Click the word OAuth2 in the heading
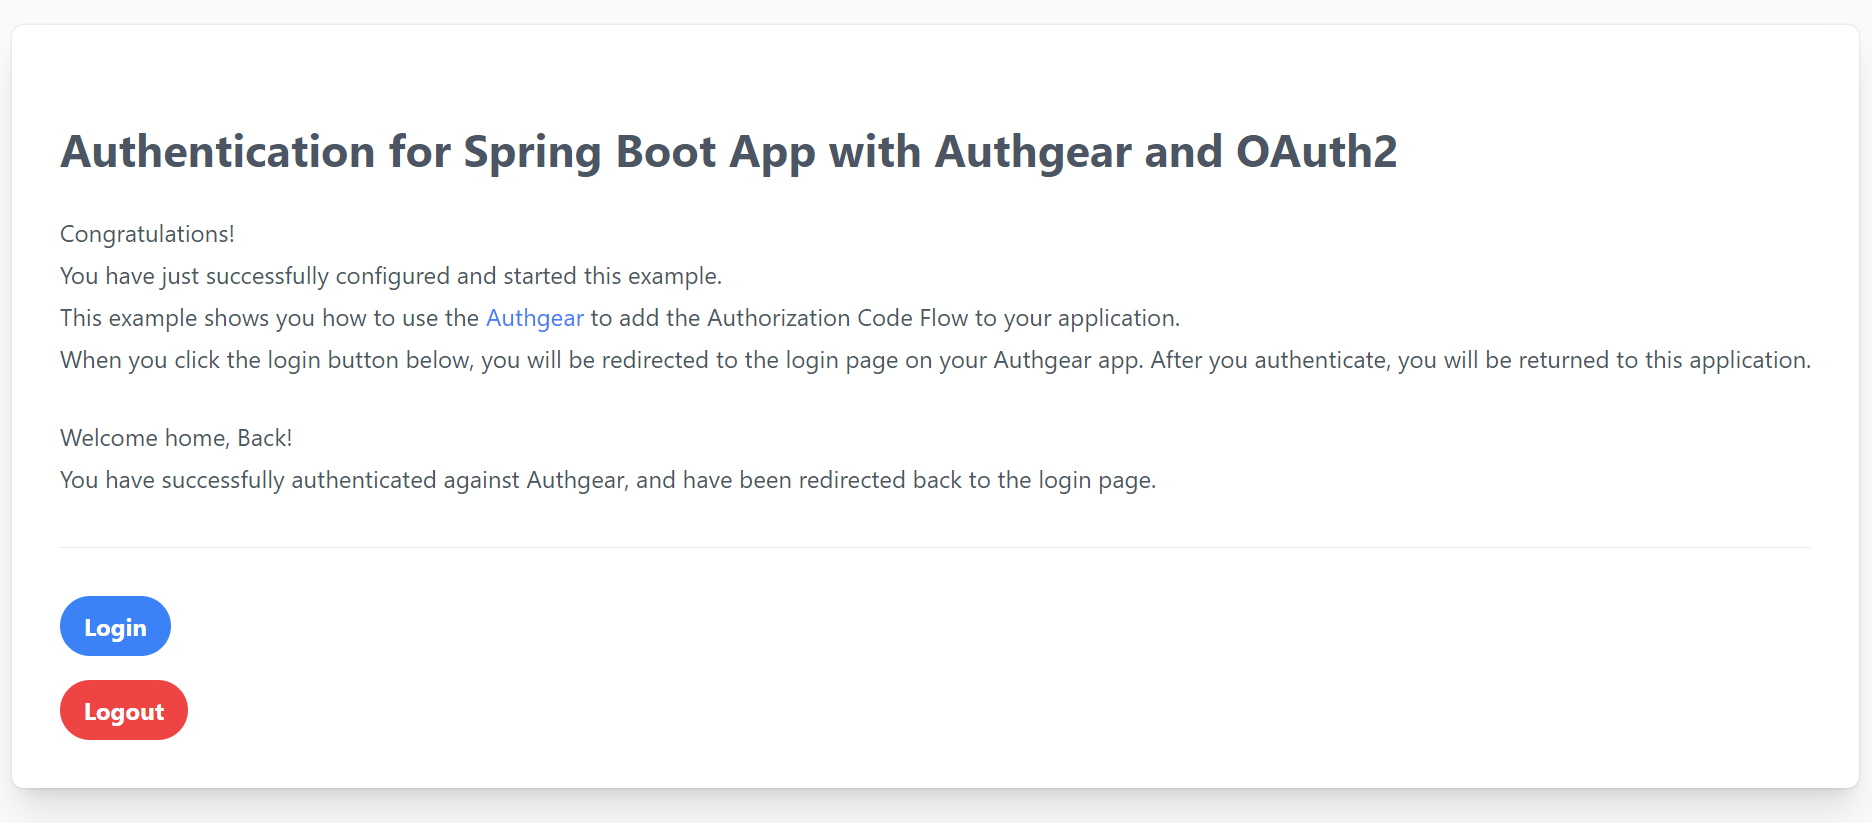Image resolution: width=1872 pixels, height=823 pixels. [1316, 152]
